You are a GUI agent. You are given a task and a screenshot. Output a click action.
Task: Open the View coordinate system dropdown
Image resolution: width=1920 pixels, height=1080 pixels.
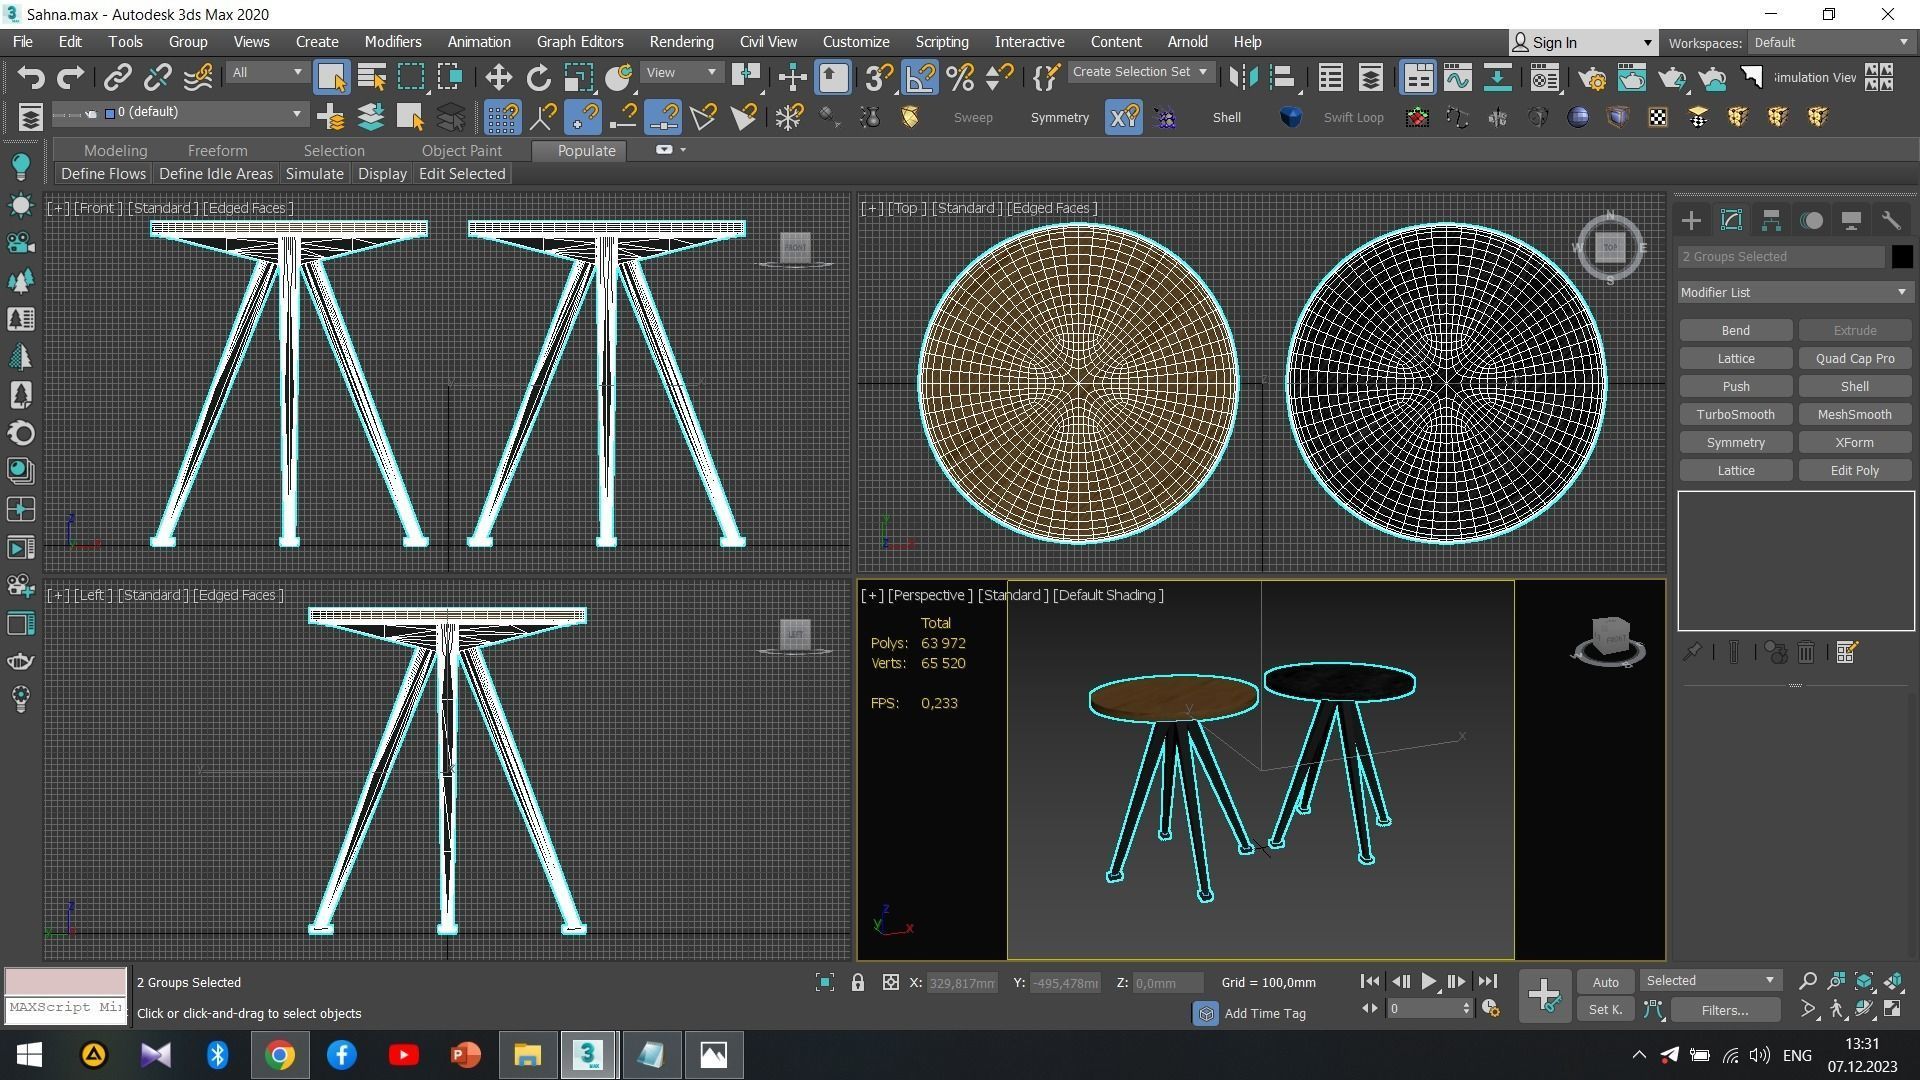(681, 72)
